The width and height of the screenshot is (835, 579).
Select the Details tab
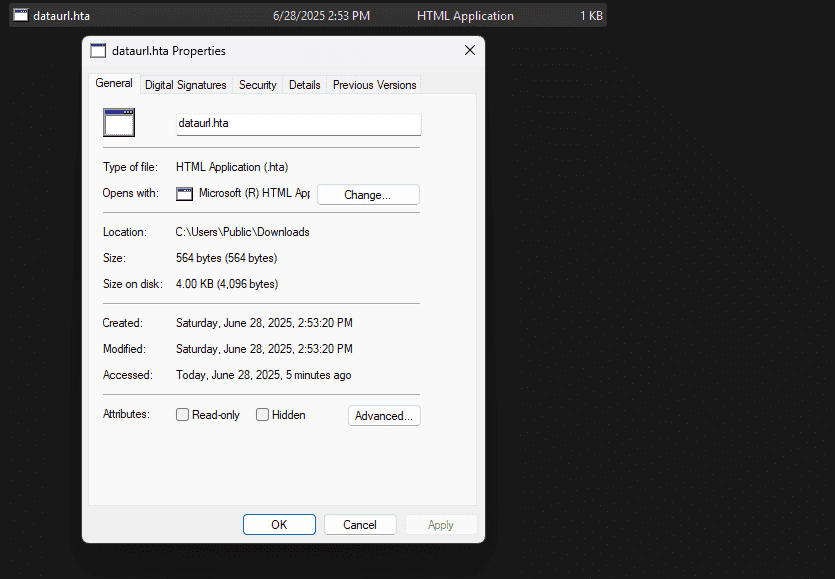click(x=305, y=85)
